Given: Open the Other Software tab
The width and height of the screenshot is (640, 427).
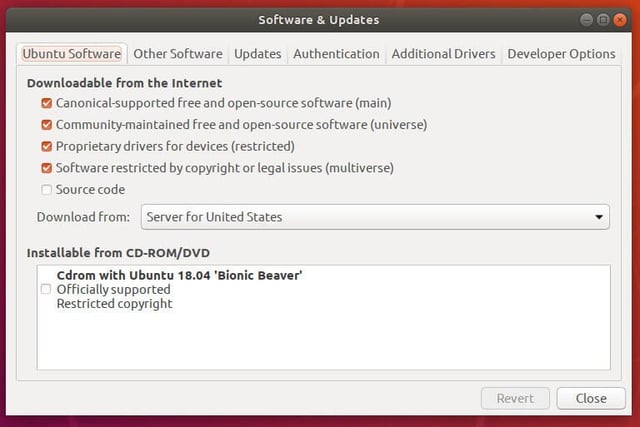Looking at the screenshot, I should coord(178,54).
